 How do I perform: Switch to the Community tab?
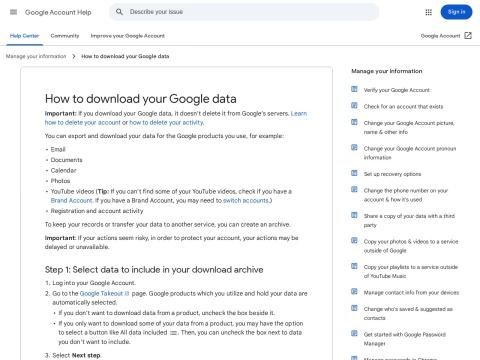point(65,36)
